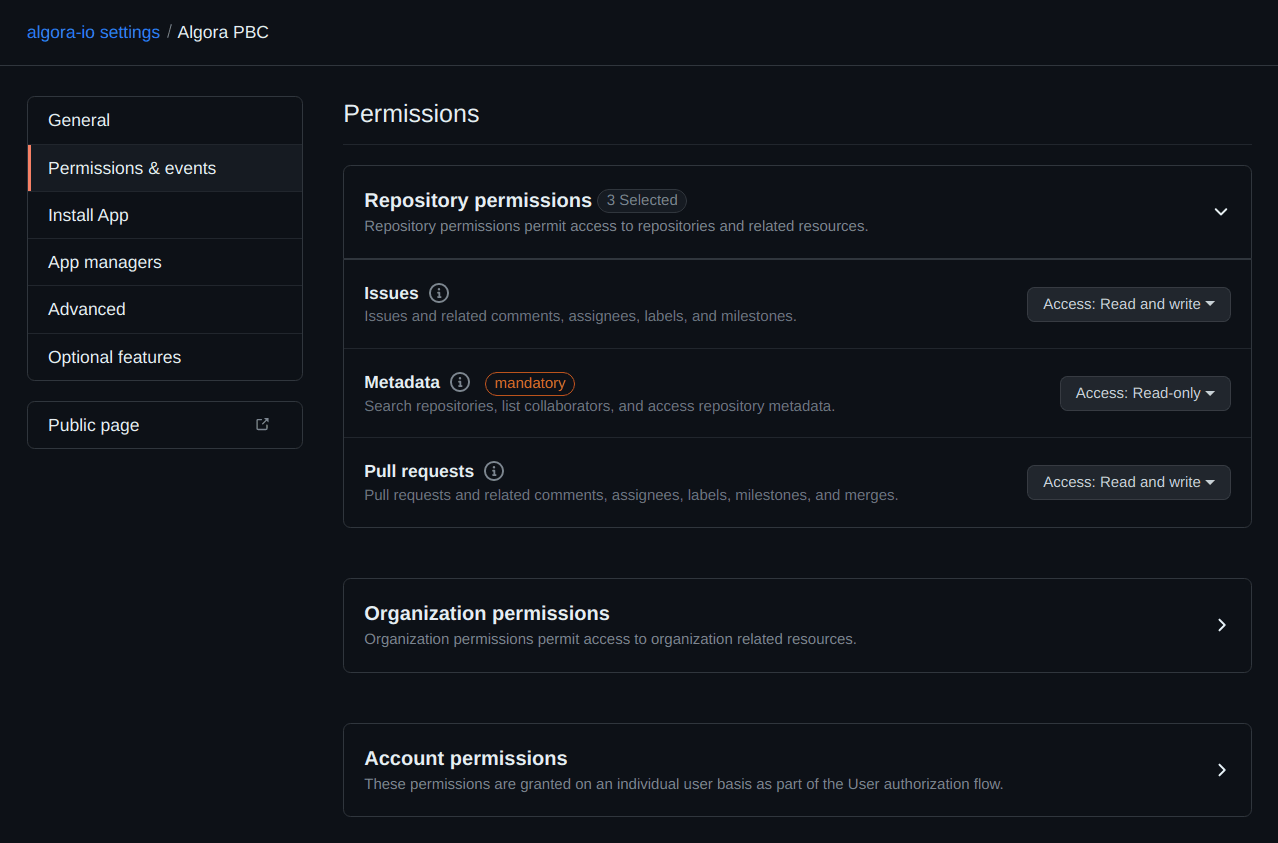Click the 3 Selected badge
The height and width of the screenshot is (843, 1278).
tap(641, 200)
